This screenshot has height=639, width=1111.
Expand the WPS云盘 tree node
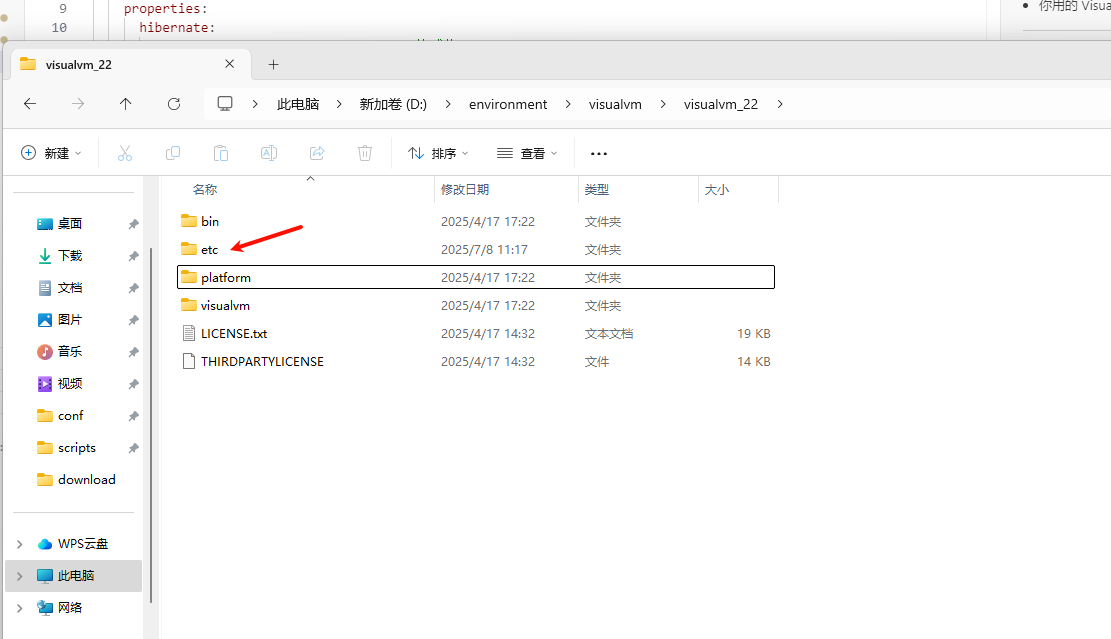pos(20,544)
